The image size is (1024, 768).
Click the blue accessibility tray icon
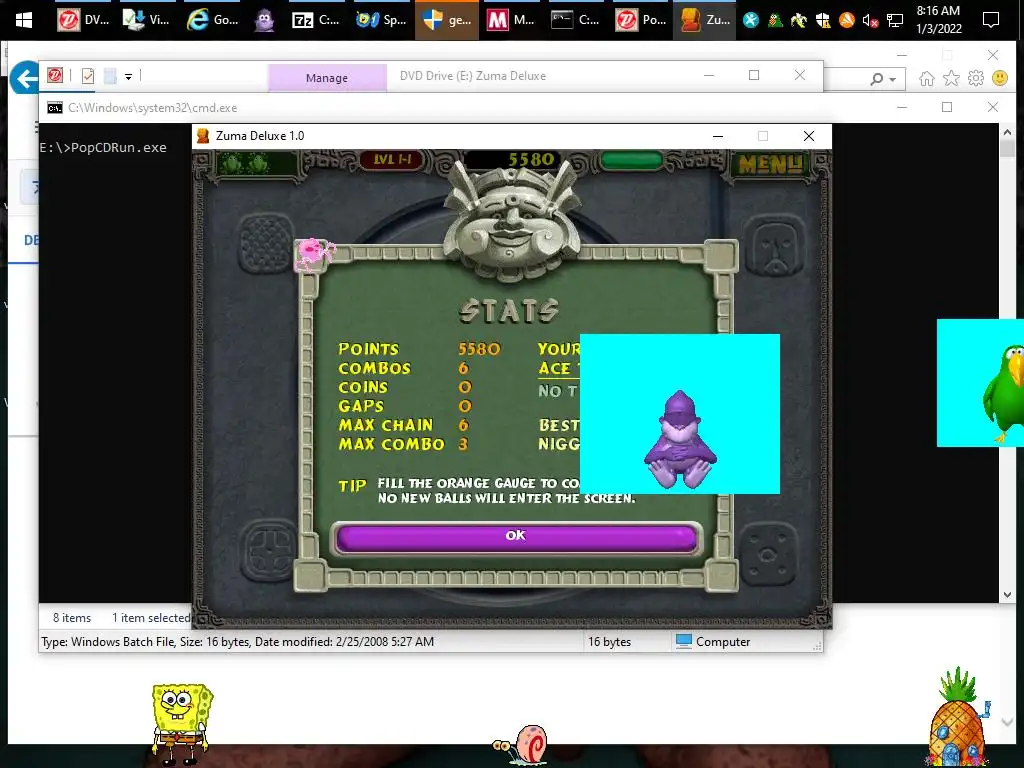click(751, 20)
